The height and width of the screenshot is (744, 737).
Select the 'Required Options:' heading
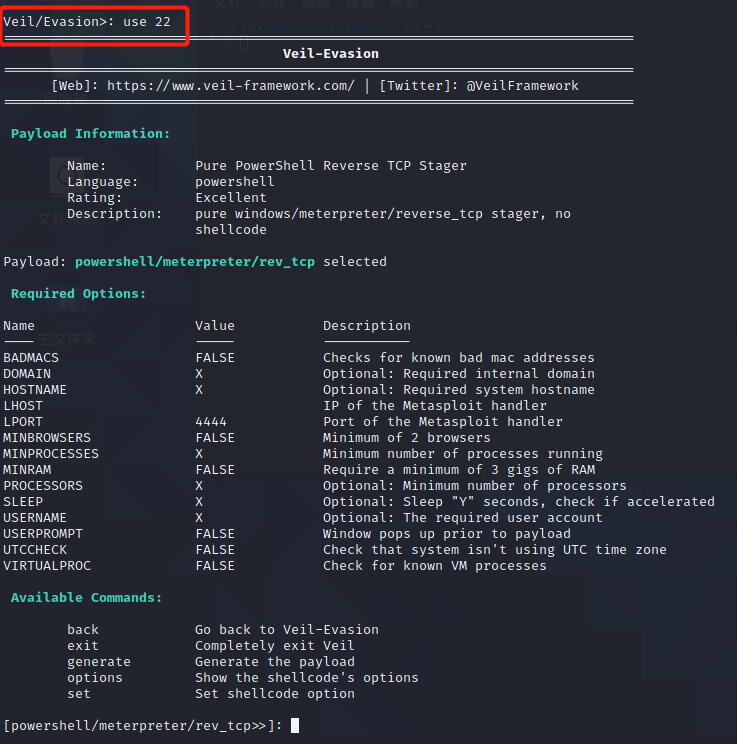coord(78,294)
